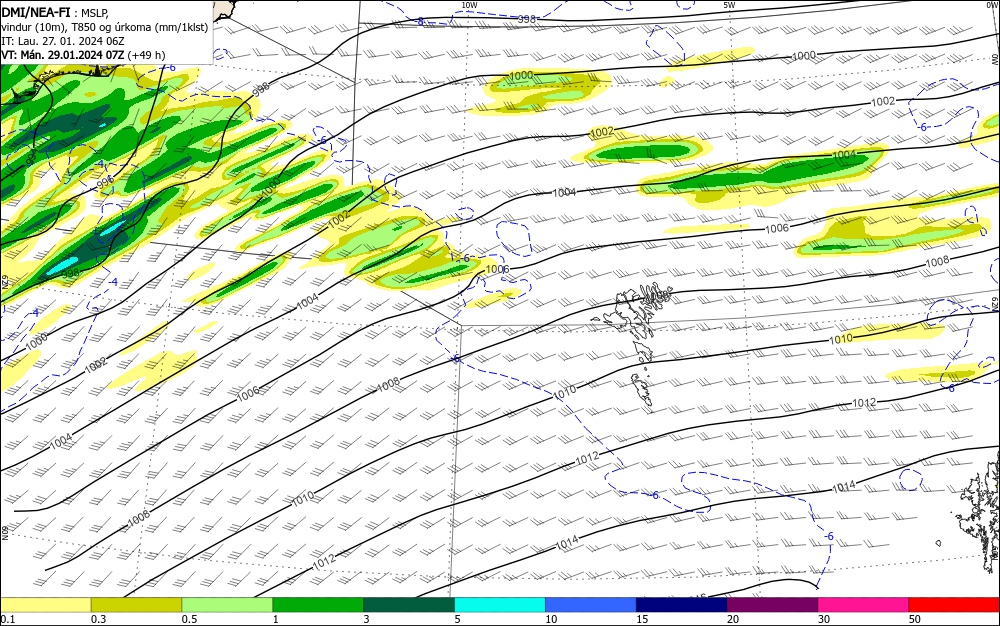Pick the bright blue 10–15 legend swatch
This screenshot has height=626, width=1000.
click(591, 605)
